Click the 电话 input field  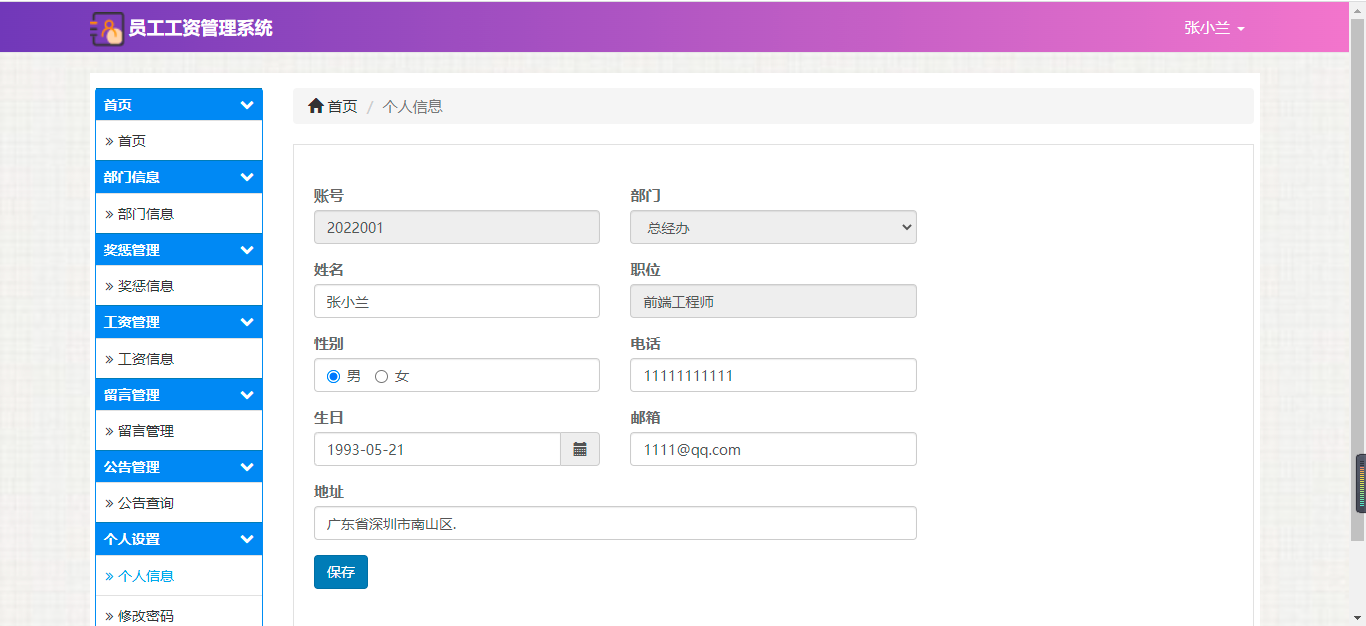[773, 375]
